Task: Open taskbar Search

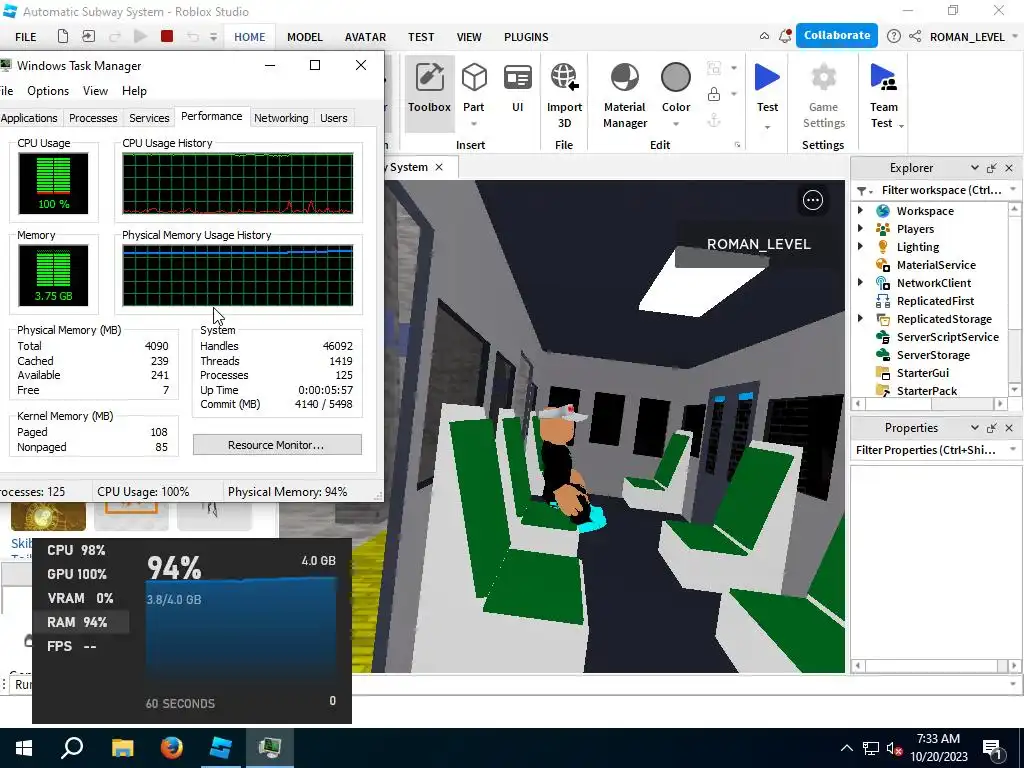Action: tap(72, 748)
